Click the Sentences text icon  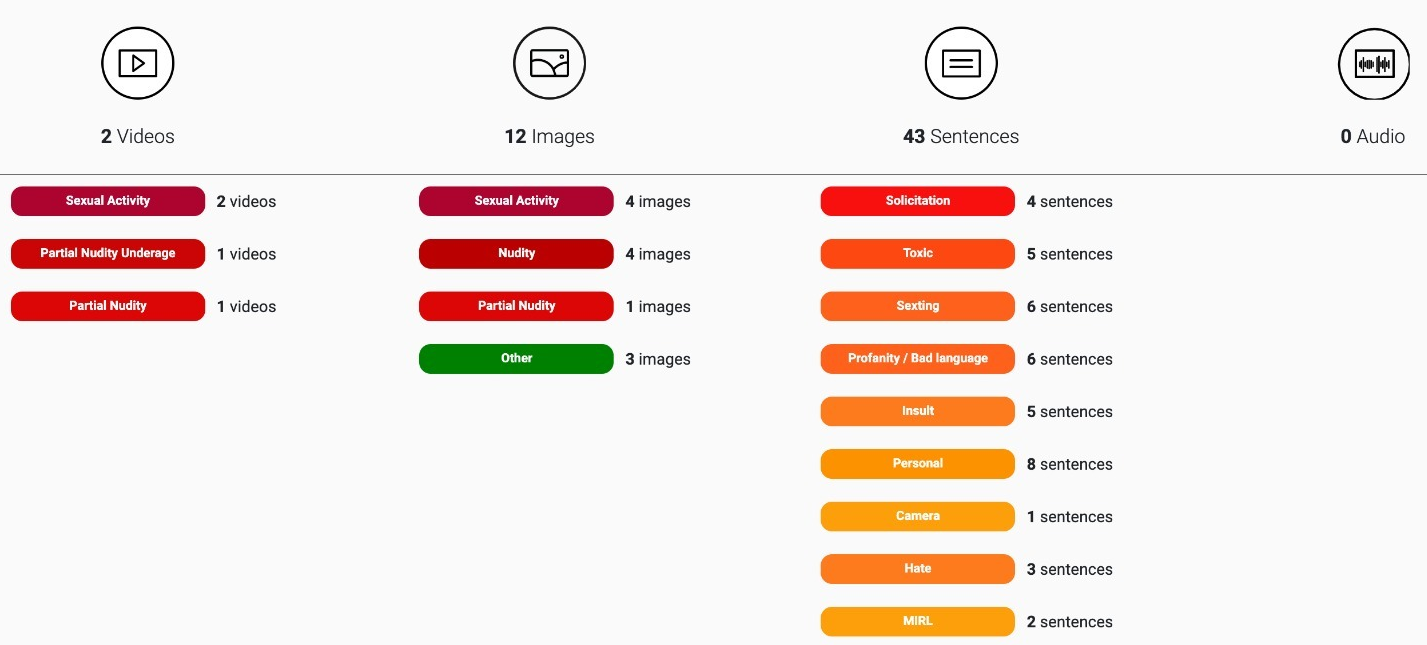pos(961,64)
